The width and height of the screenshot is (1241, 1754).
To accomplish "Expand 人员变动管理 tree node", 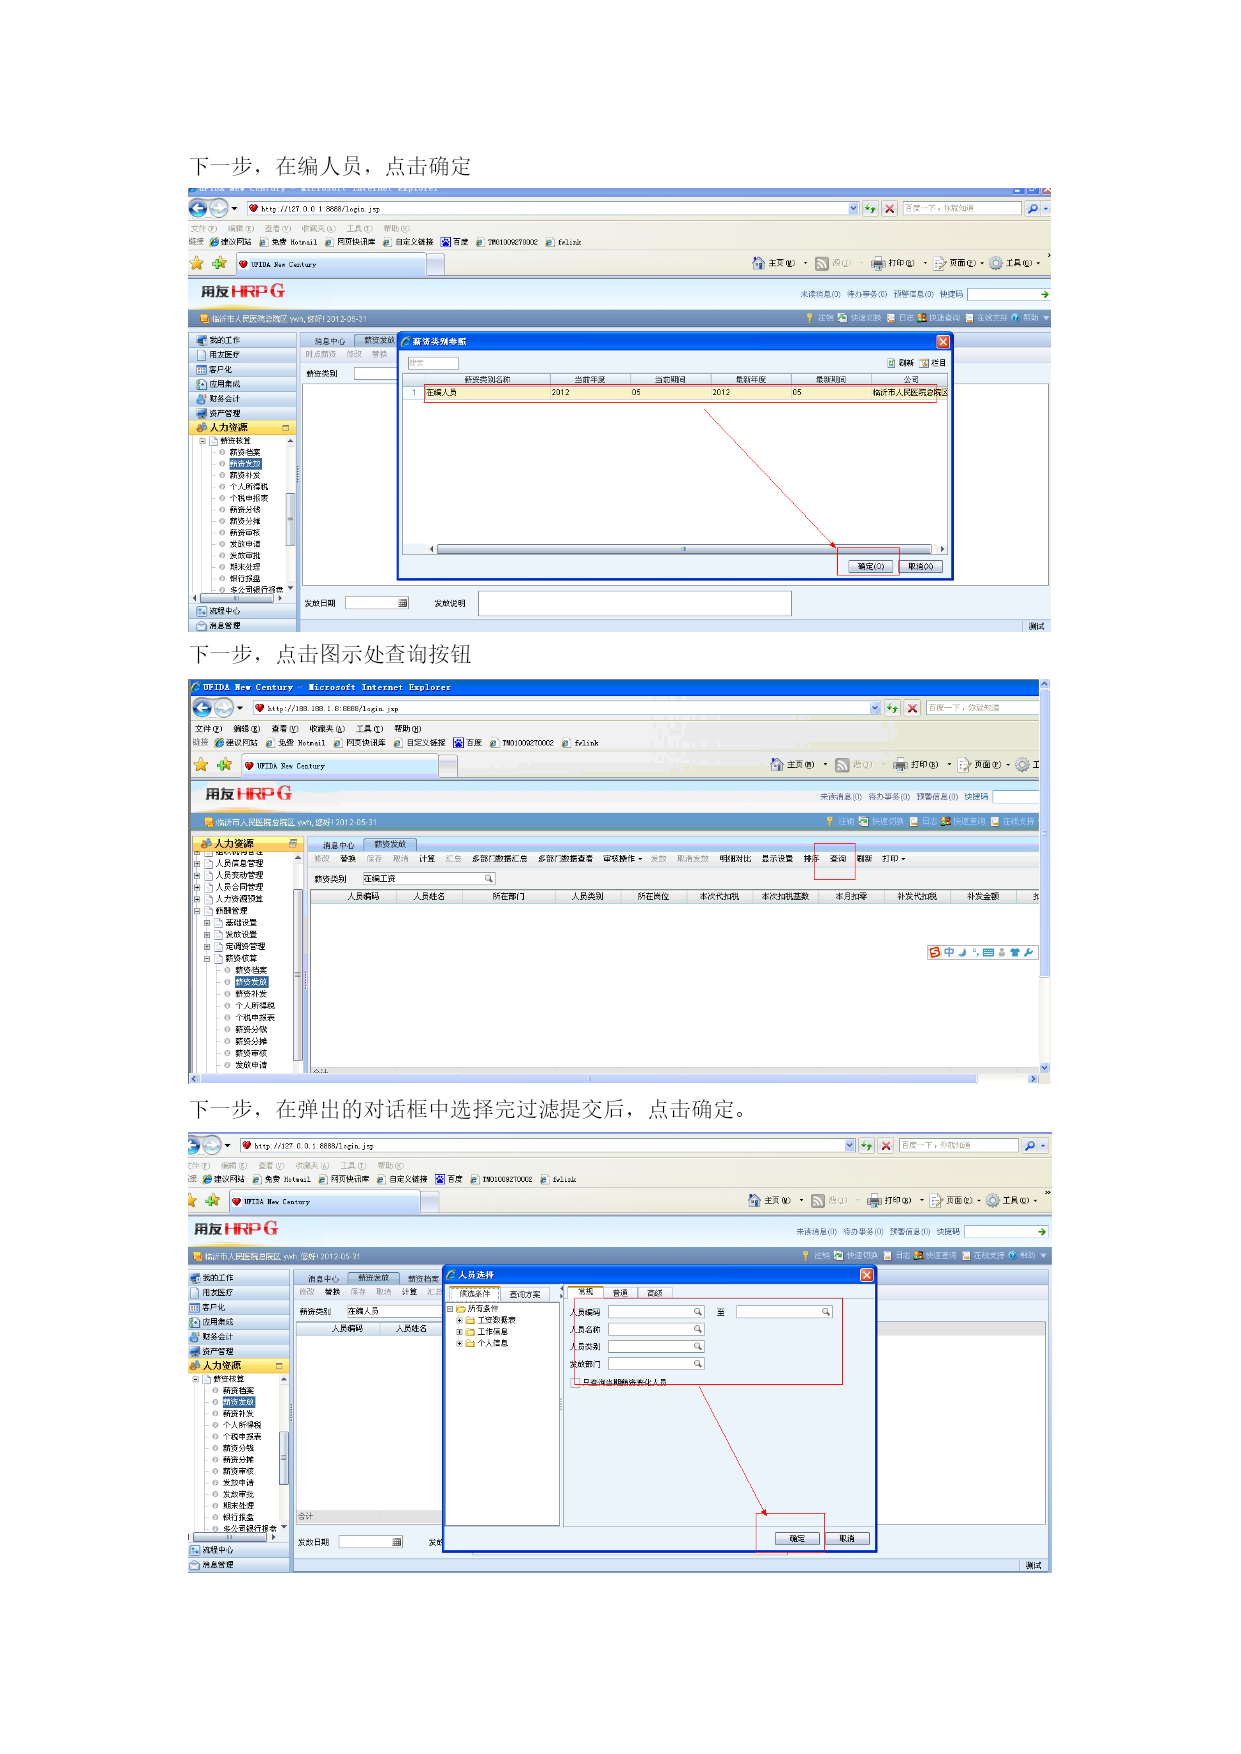I will [x=197, y=875].
